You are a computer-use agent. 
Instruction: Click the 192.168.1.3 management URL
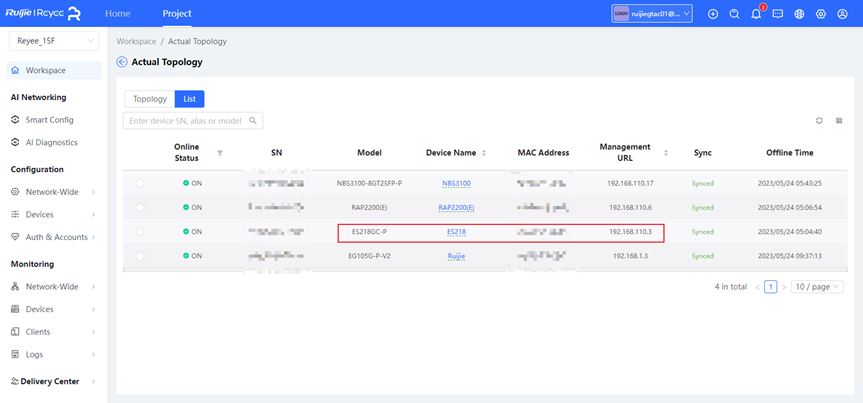630,256
